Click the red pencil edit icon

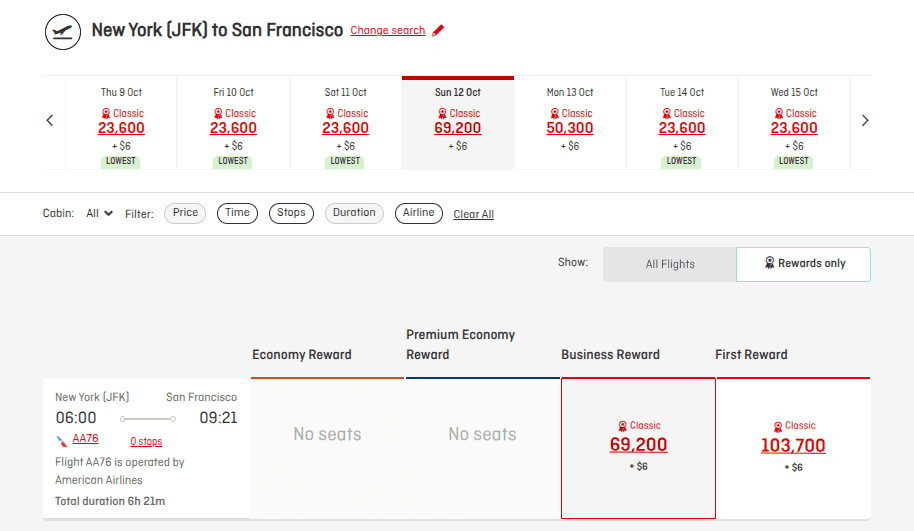click(x=438, y=30)
